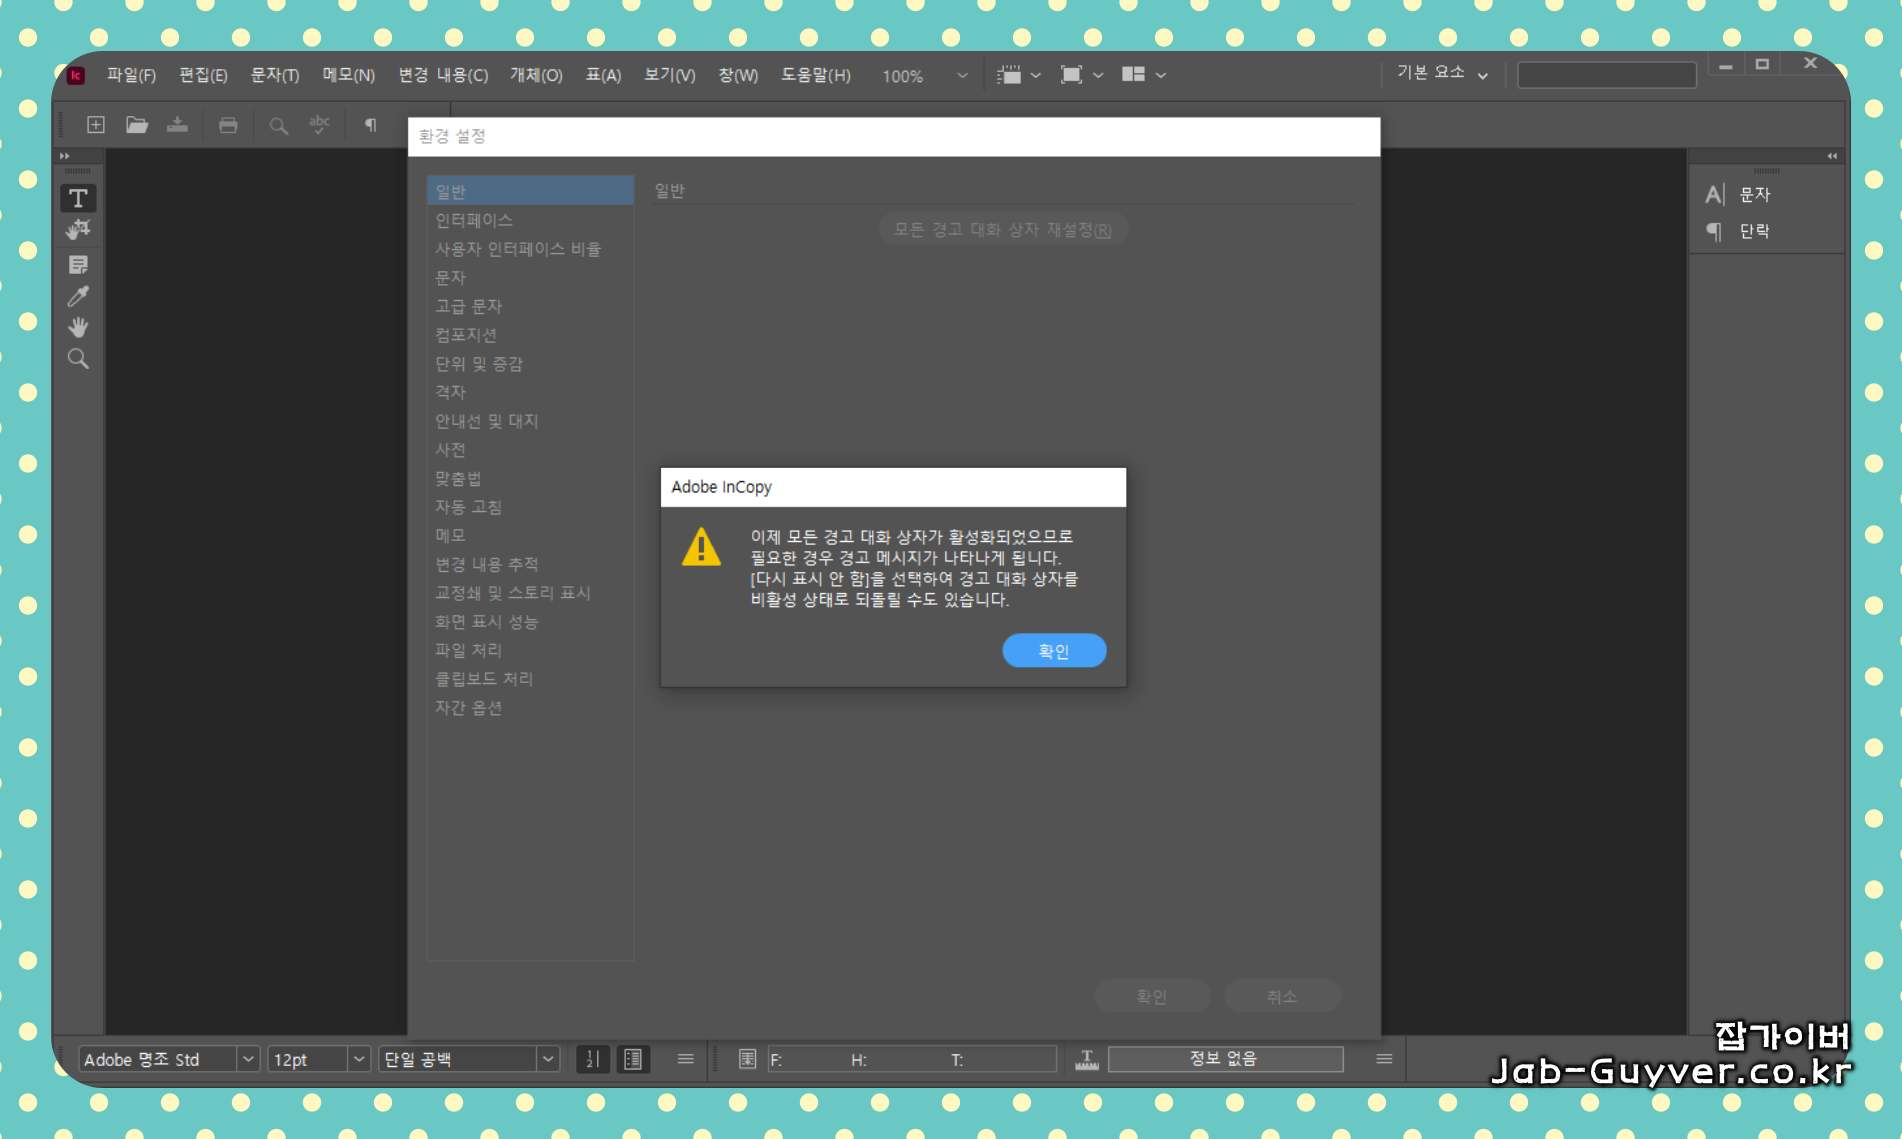Select 자동 고침 in preferences list
This screenshot has height=1139, width=1902.
530,507
